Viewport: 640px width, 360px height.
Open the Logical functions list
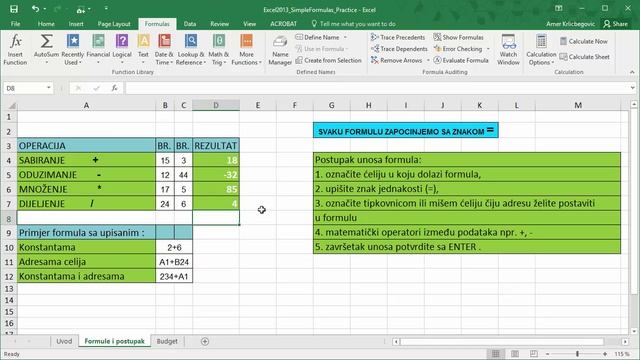pos(122,49)
